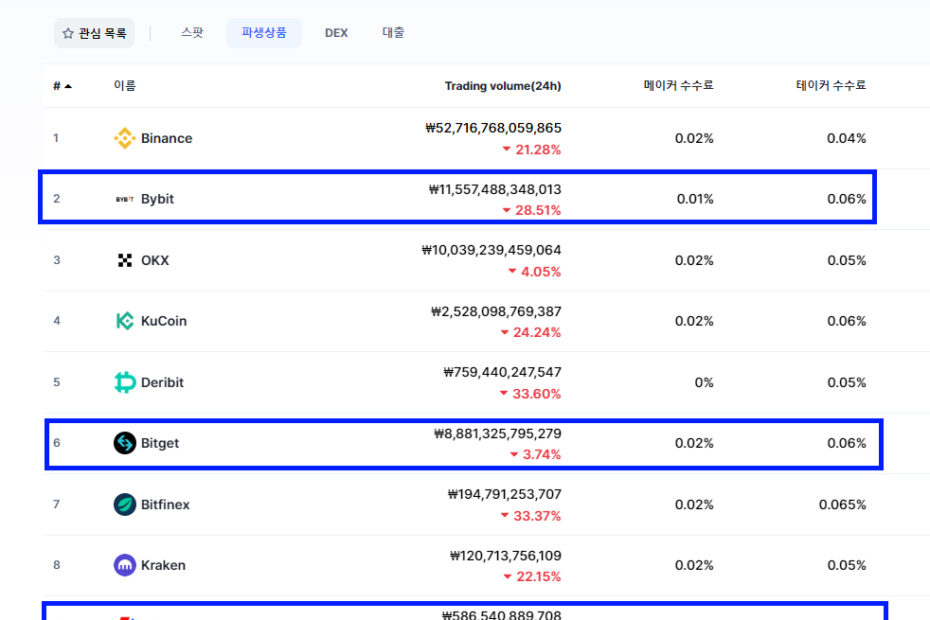Click OKX 4.05% change value
Screen dimensions: 930x620
(x=541, y=272)
